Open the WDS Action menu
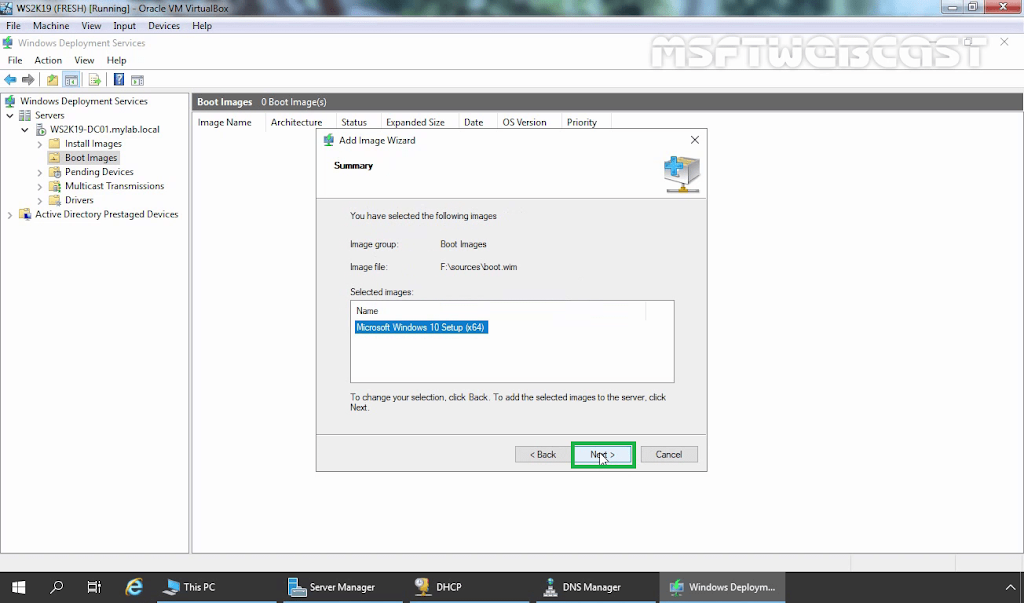This screenshot has width=1024, height=603. click(x=48, y=60)
